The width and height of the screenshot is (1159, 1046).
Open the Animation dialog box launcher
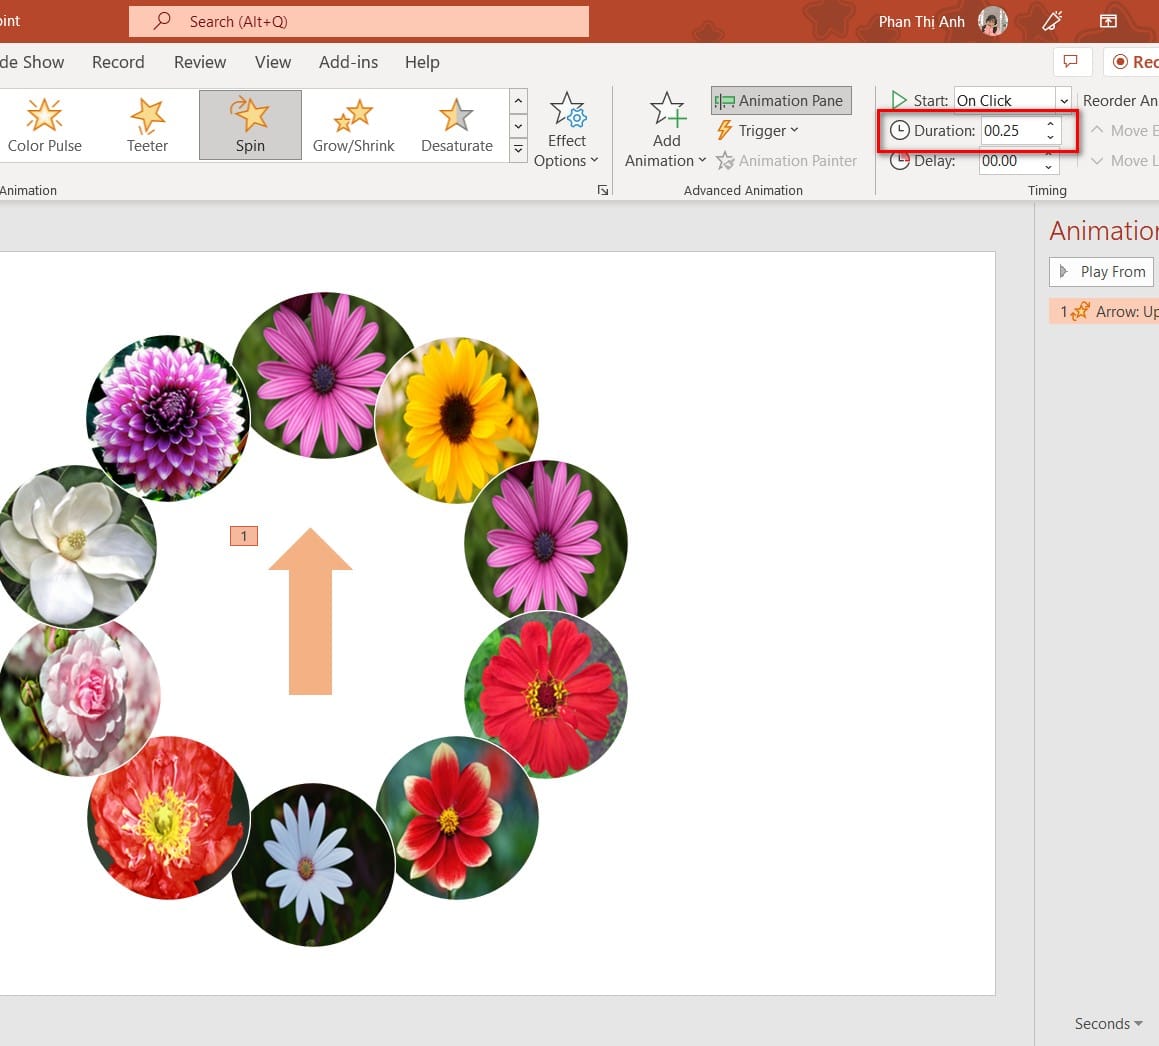pos(603,191)
